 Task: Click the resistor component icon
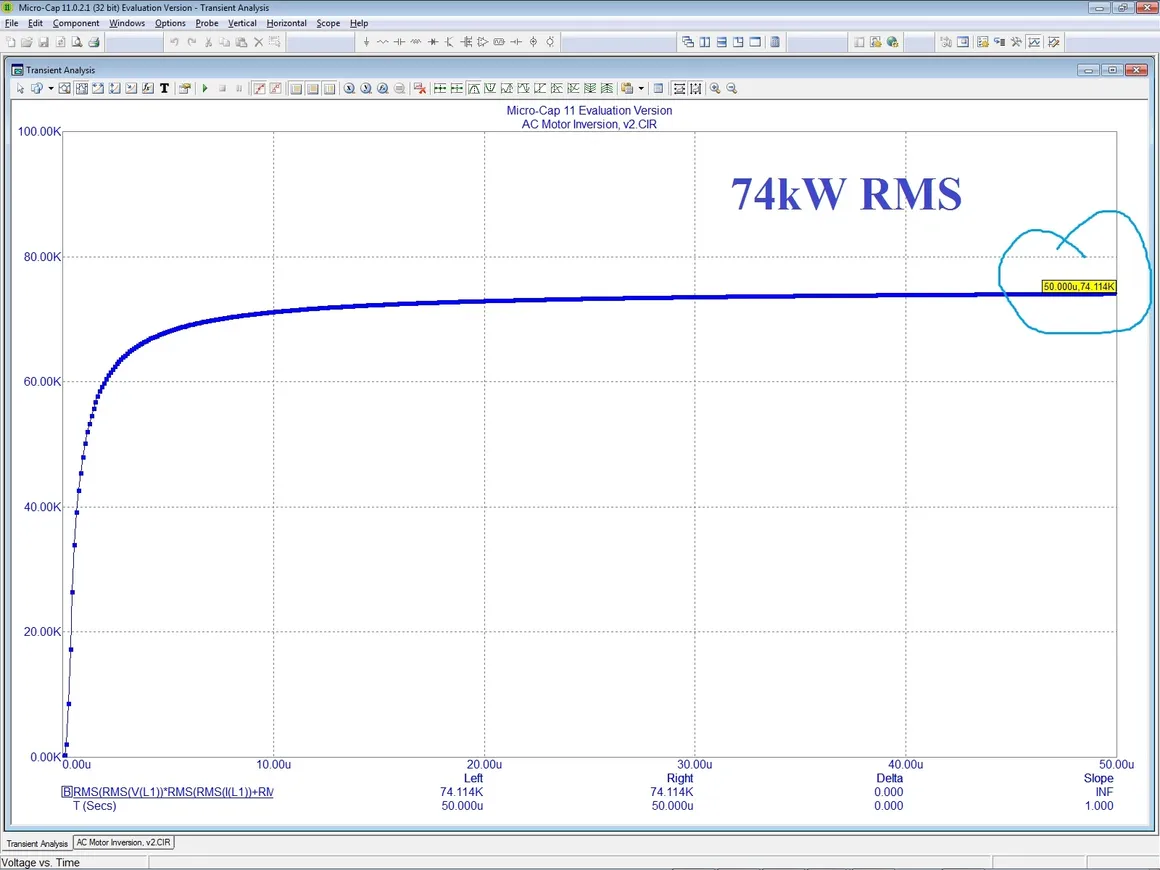click(383, 42)
